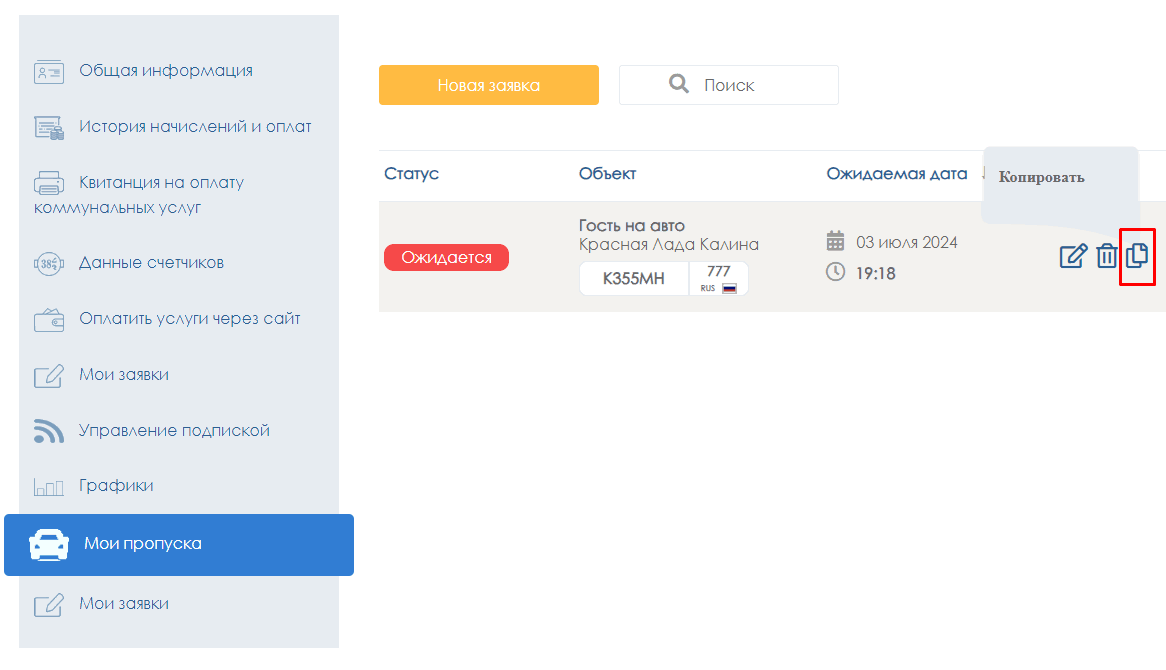The width and height of the screenshot is (1166, 670).
Task: Click the meter icon next to Данные счетчиков
Action: point(49,264)
